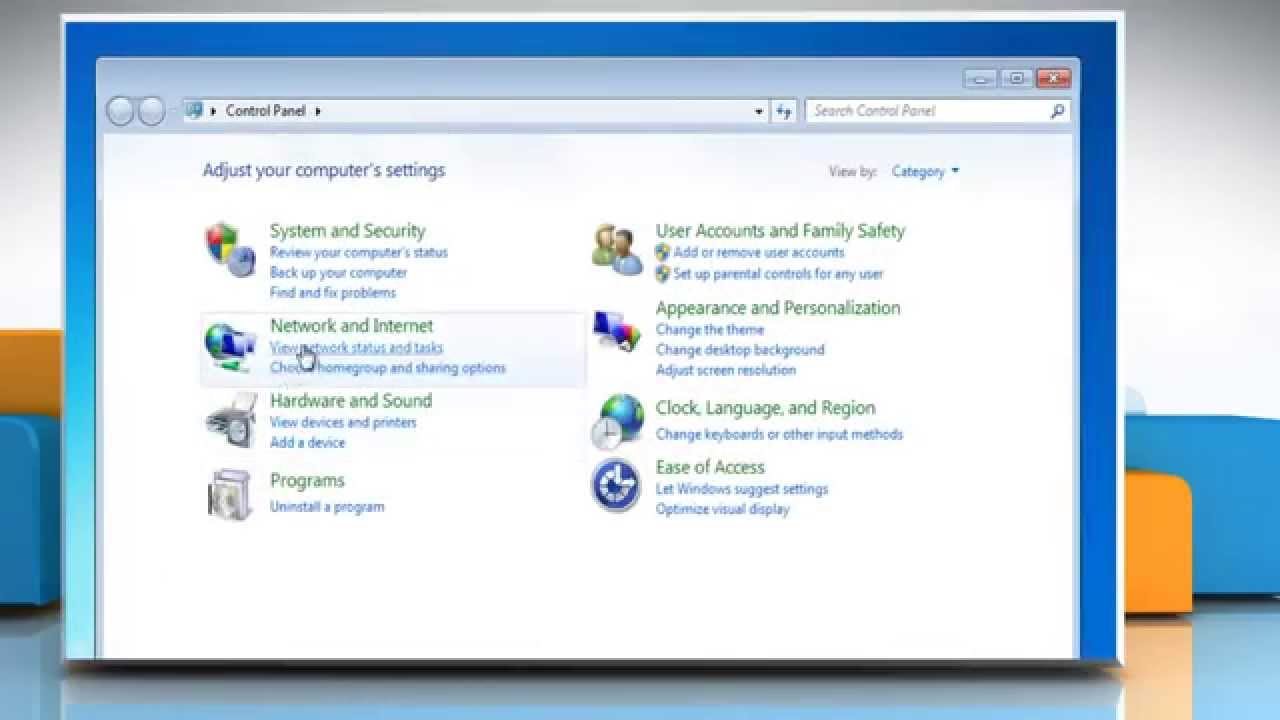
Task: Click the Control Panel icon in address bar
Action: click(194, 110)
